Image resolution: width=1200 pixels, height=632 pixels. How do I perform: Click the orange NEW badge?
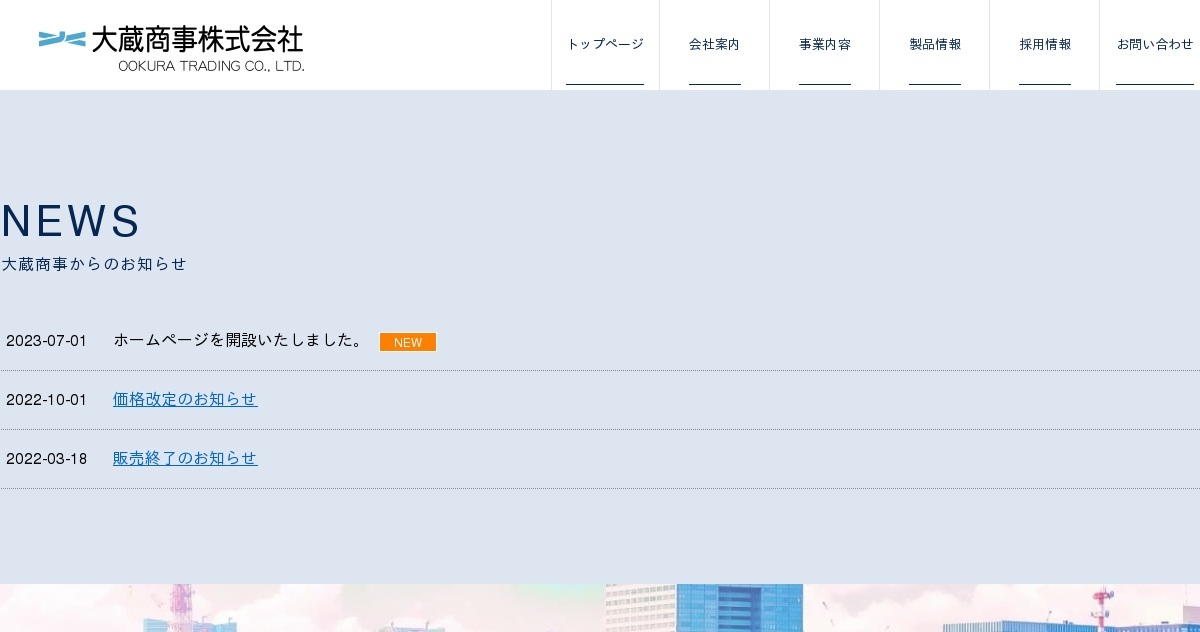[408, 342]
